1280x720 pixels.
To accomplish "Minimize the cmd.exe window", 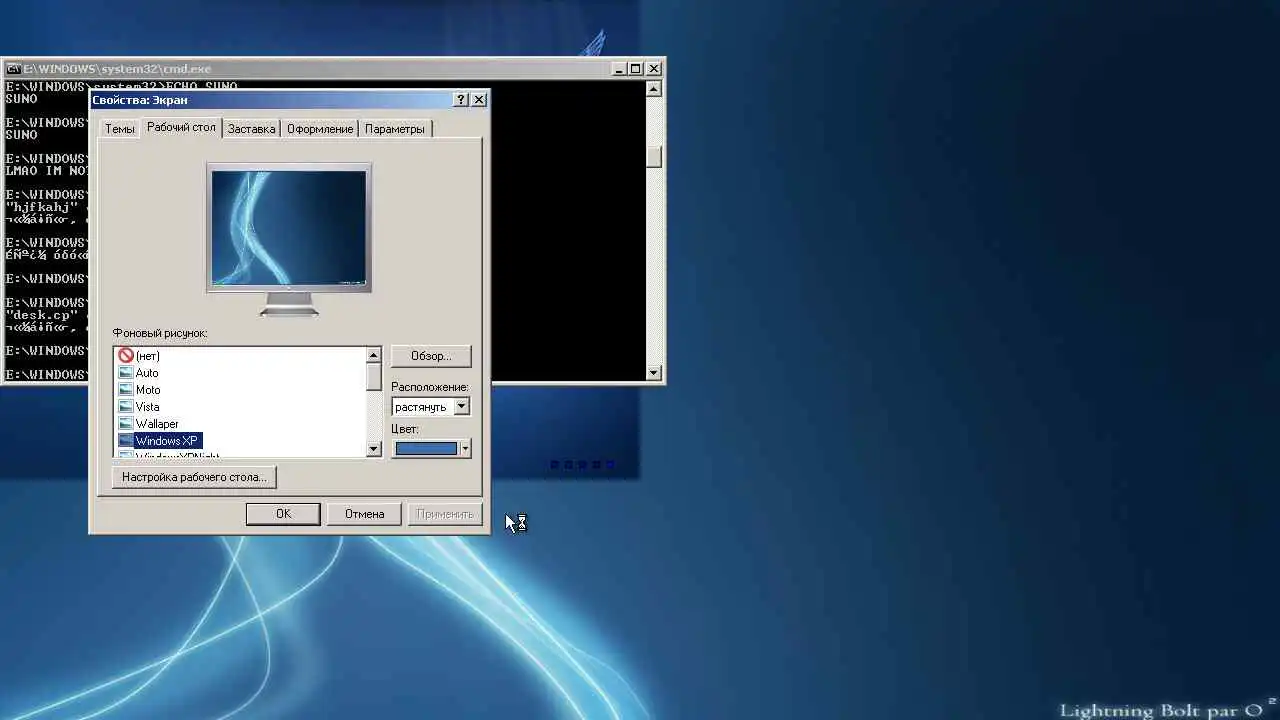I will 618,69.
